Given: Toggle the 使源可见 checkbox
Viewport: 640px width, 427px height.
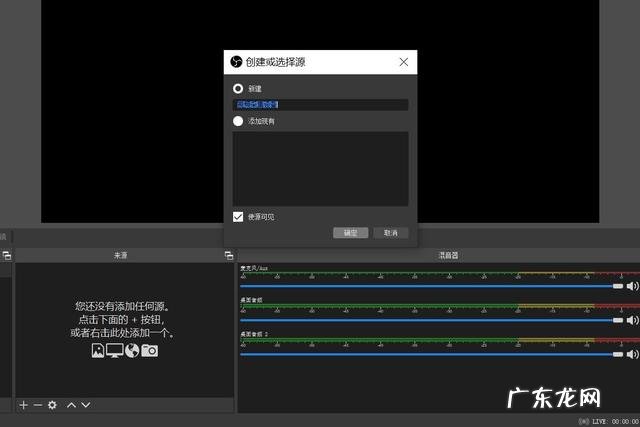Looking at the screenshot, I should coord(238,216).
